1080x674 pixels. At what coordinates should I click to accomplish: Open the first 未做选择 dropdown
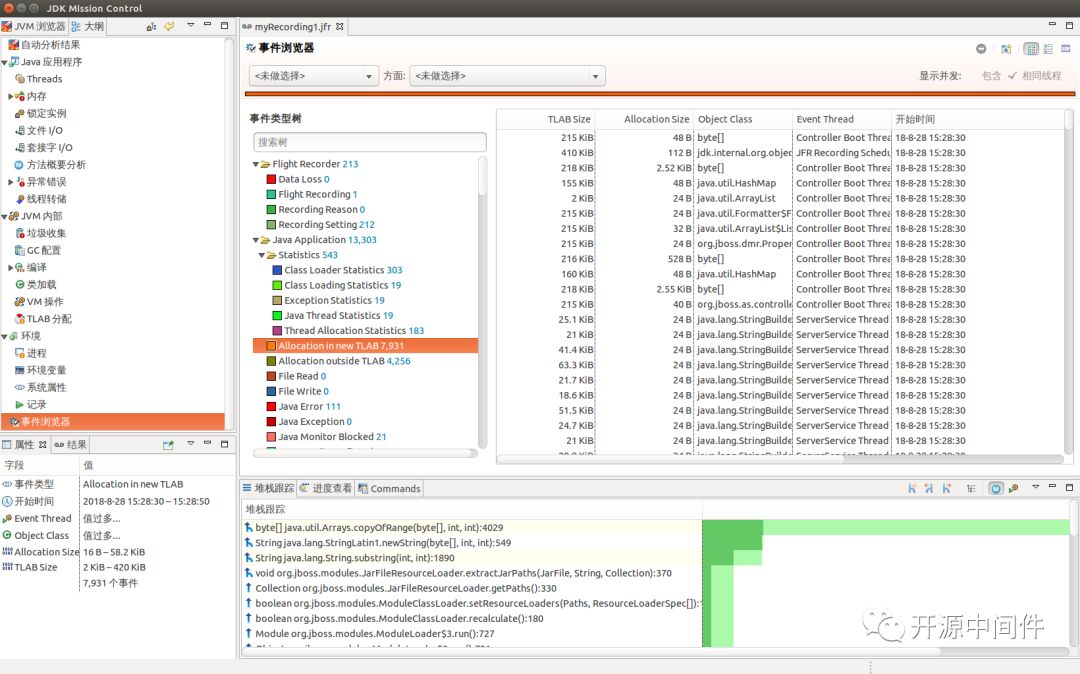pyautogui.click(x=313, y=76)
